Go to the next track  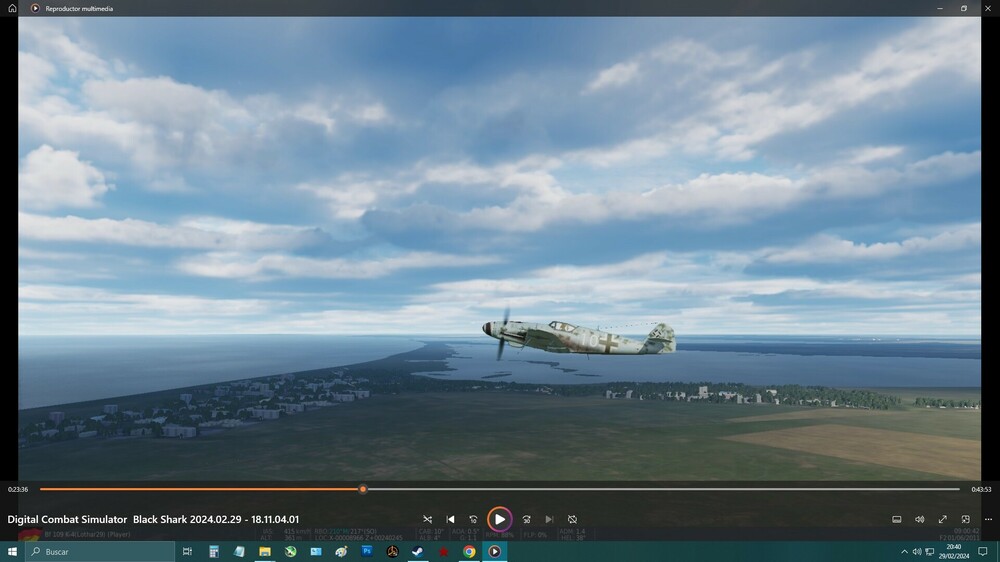click(549, 519)
